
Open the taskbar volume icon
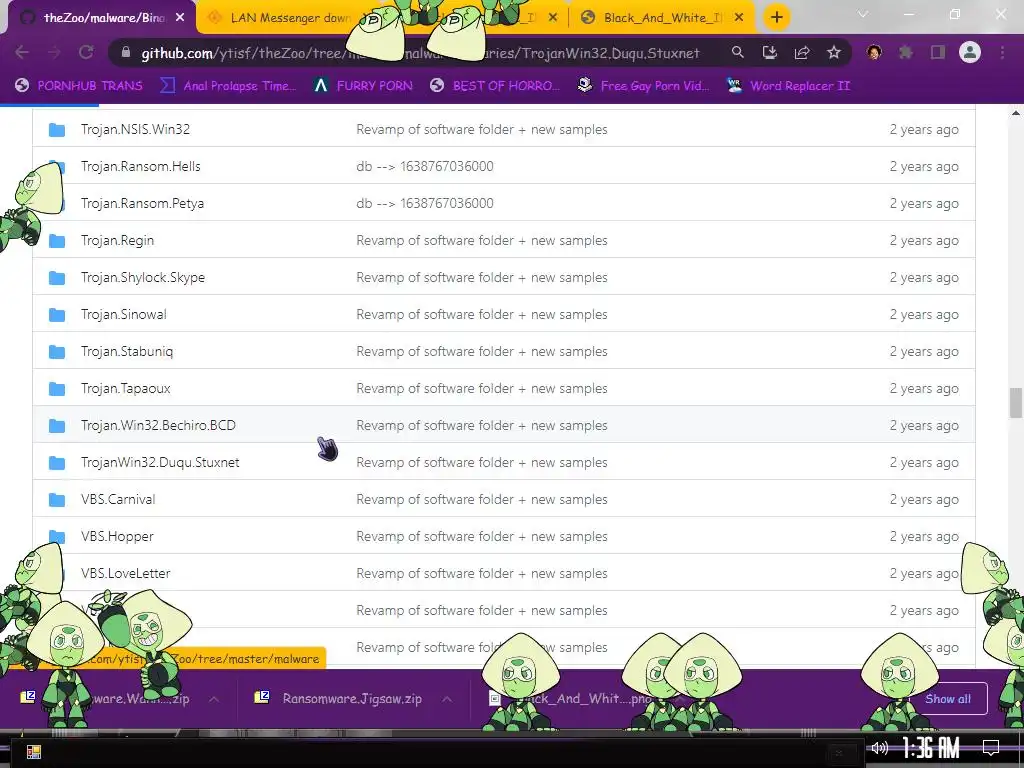click(880, 748)
